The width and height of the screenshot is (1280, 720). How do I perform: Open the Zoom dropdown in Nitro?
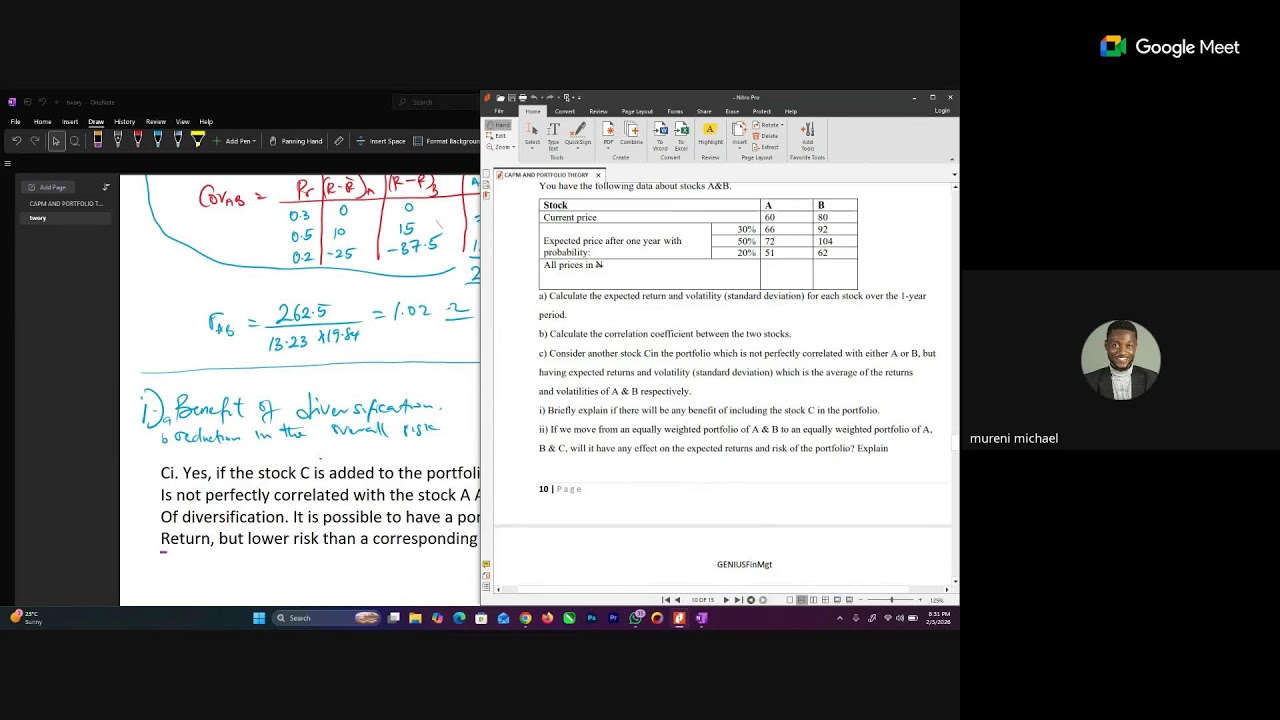500,147
